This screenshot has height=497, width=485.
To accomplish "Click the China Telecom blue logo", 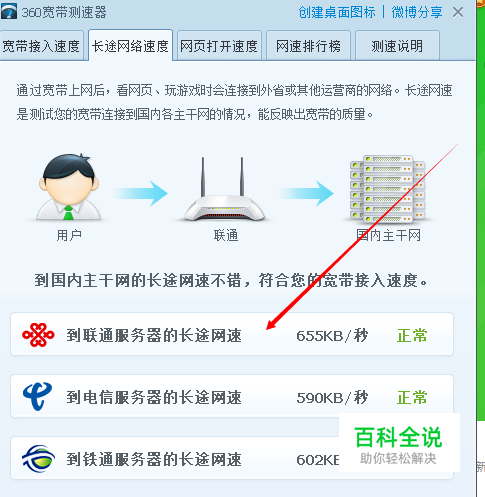I will [x=38, y=396].
